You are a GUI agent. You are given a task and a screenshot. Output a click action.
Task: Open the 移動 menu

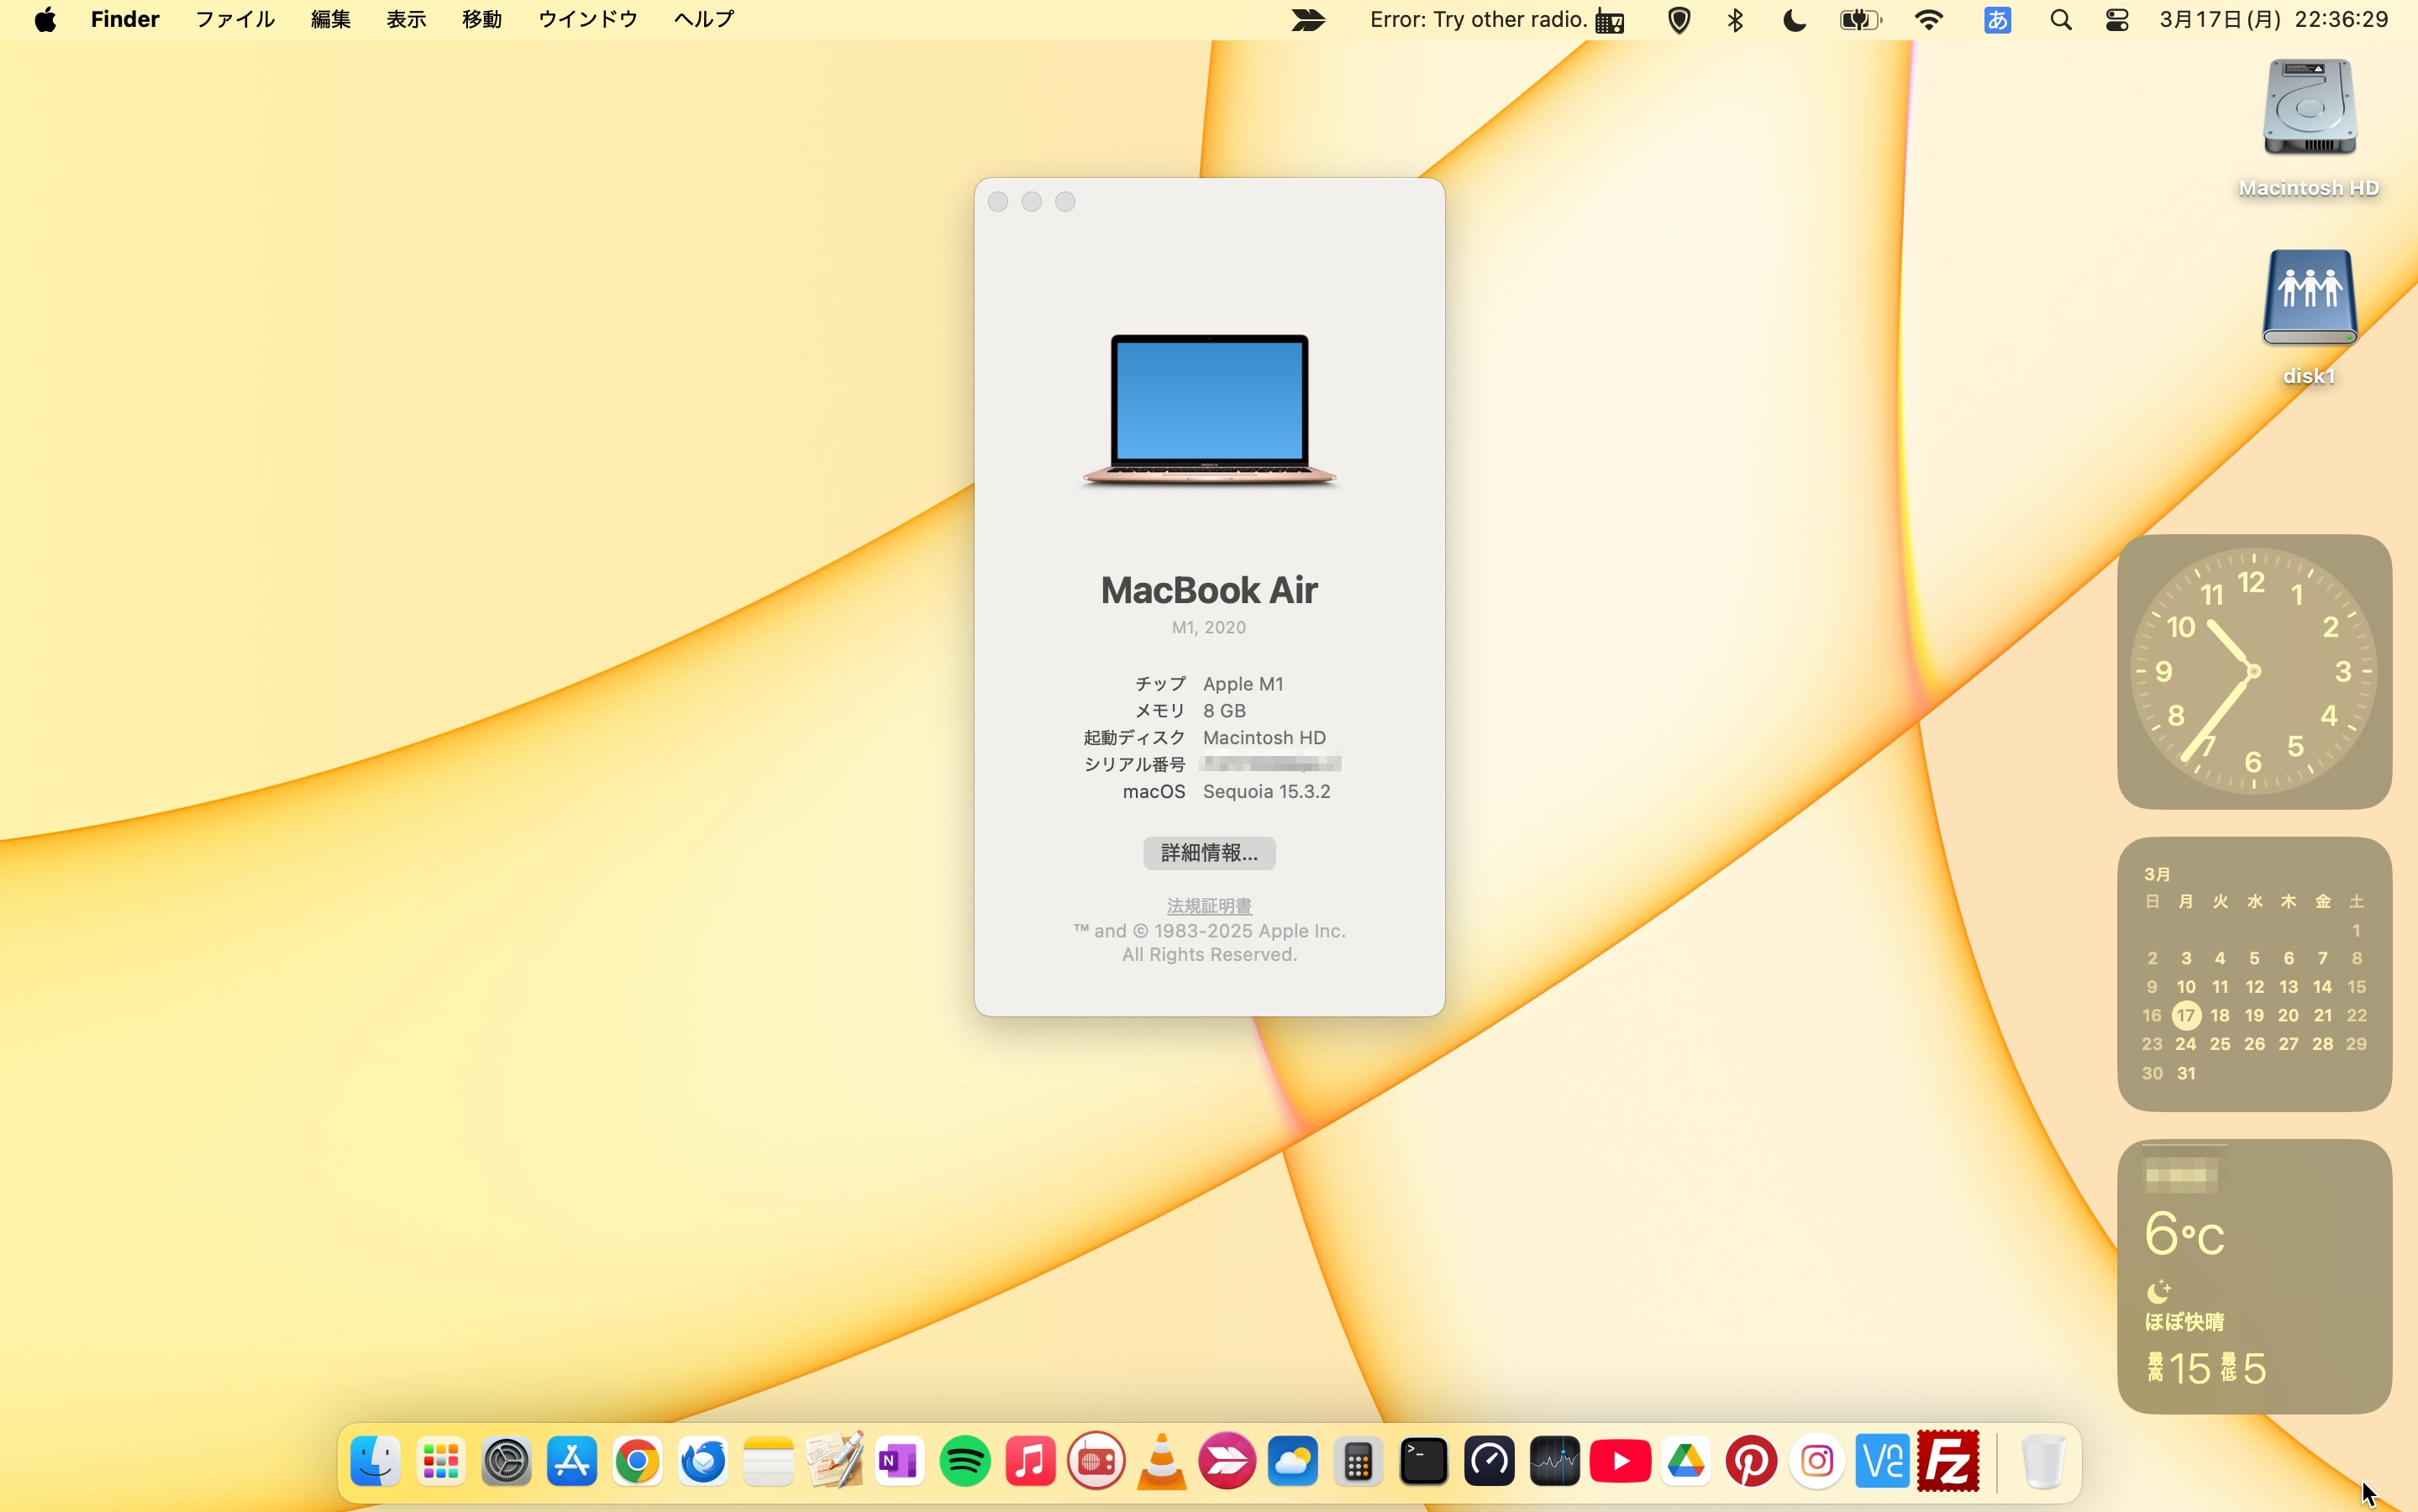click(482, 20)
